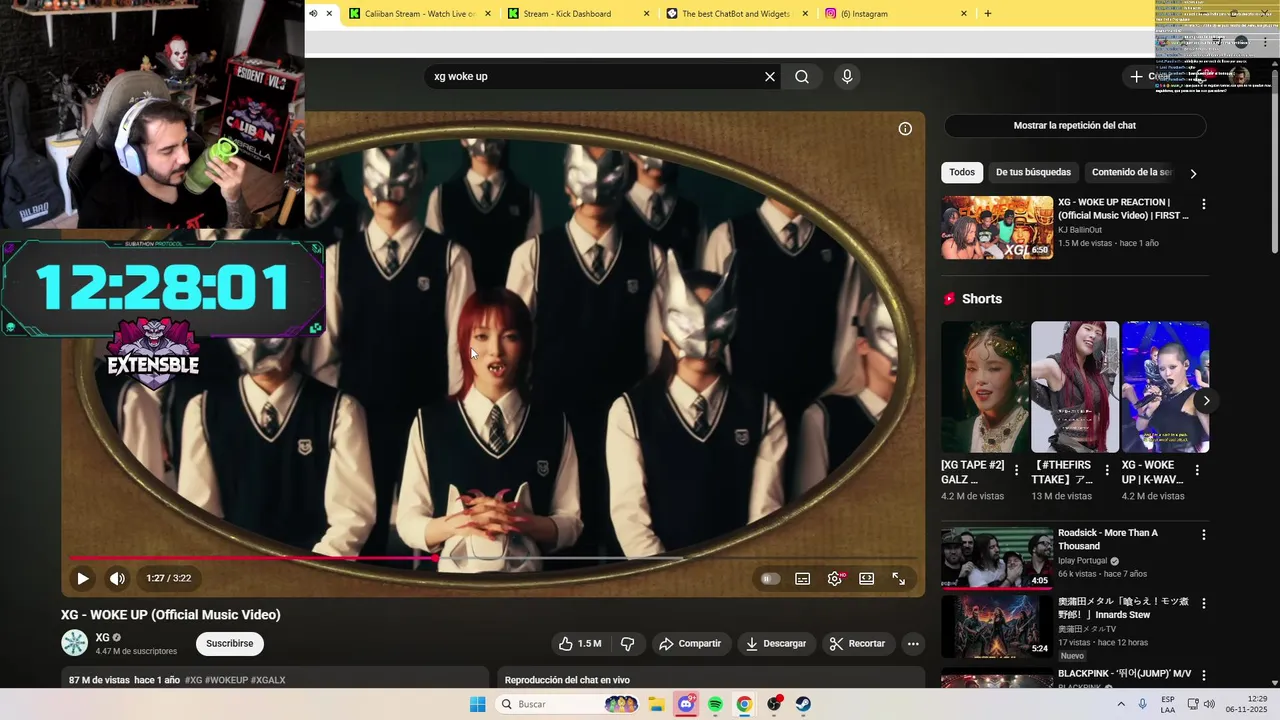Open a new browser tab
1280x720 pixels.
988,14
